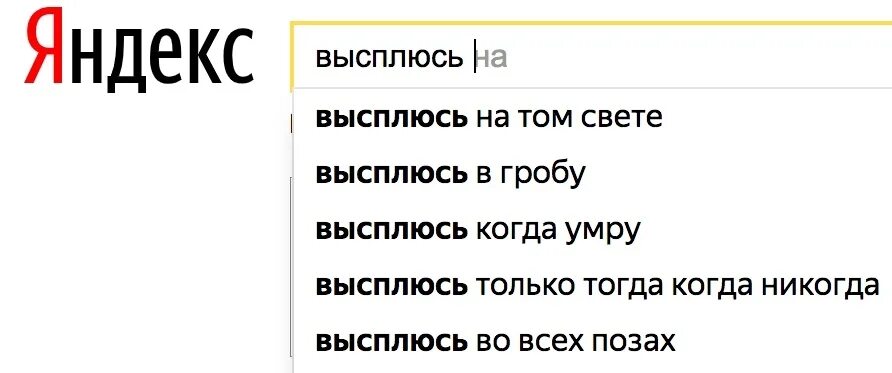Select suggestion высплюсь в гробу
The height and width of the screenshot is (373, 892).
click(593, 173)
